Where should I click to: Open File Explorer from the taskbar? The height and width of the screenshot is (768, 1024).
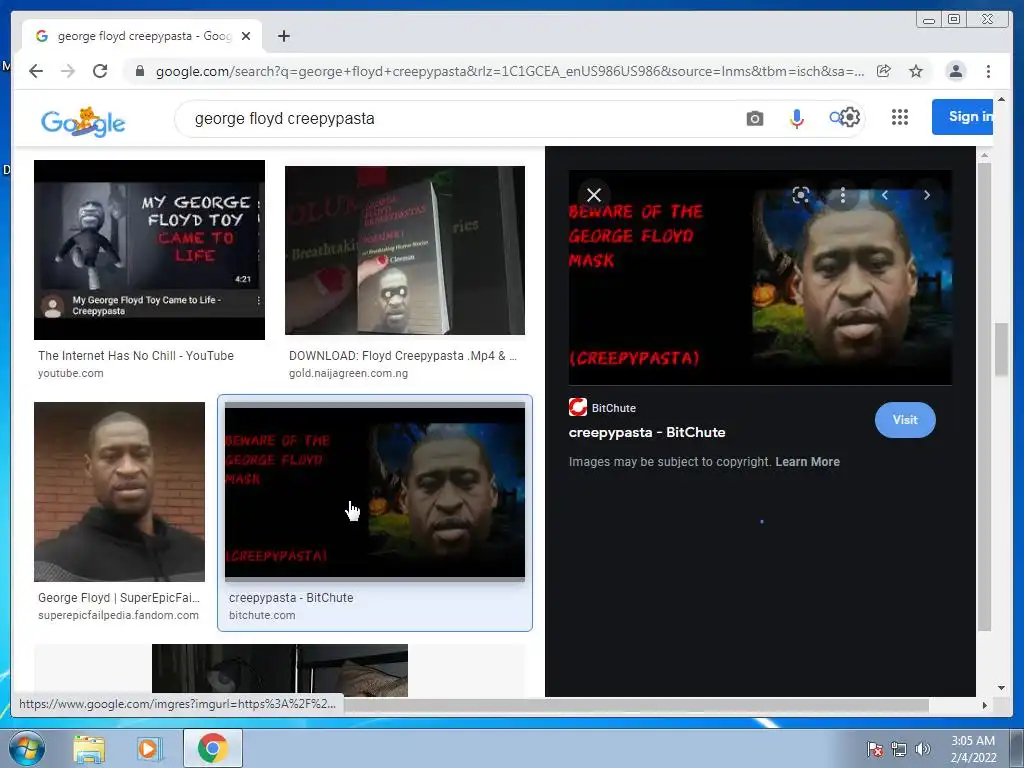coord(89,748)
